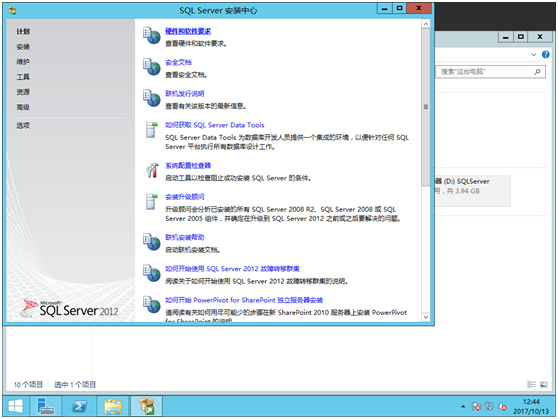This screenshot has width=558, height=419.
Task: Click the 选中 1 个项目 status text
Action: click(x=75, y=384)
